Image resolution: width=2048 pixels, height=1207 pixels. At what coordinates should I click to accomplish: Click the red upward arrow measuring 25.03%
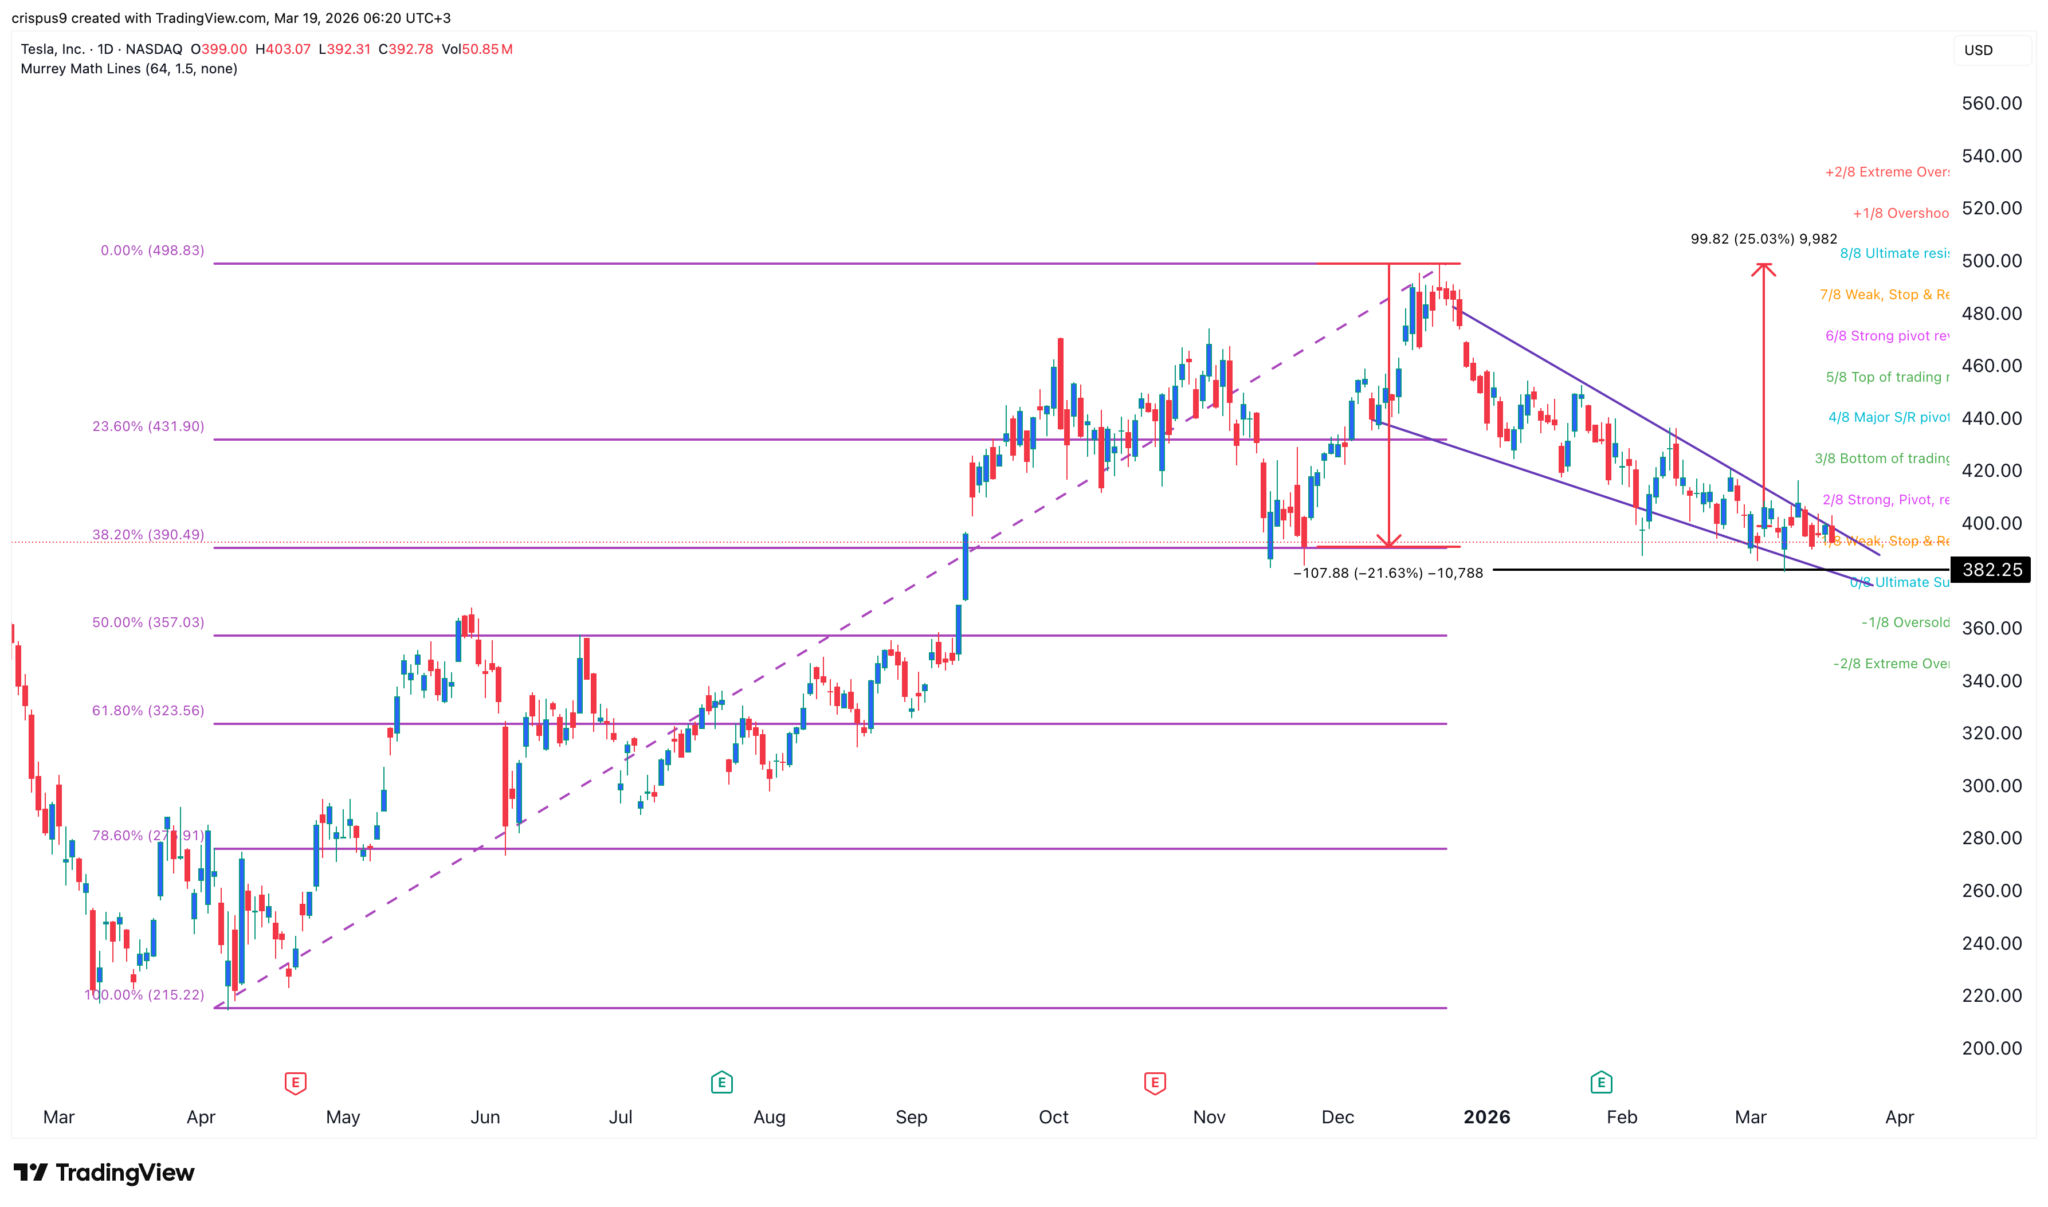point(1763,380)
